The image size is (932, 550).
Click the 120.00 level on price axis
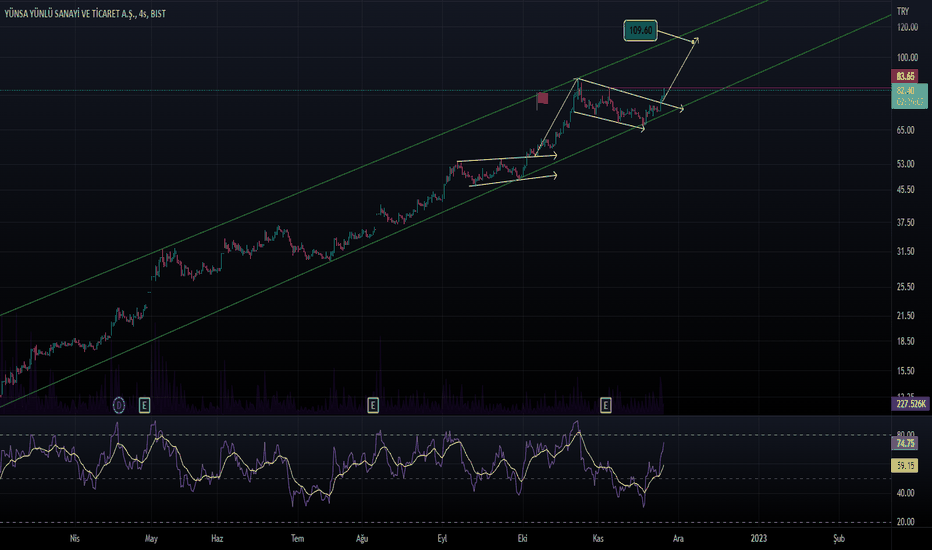907,28
